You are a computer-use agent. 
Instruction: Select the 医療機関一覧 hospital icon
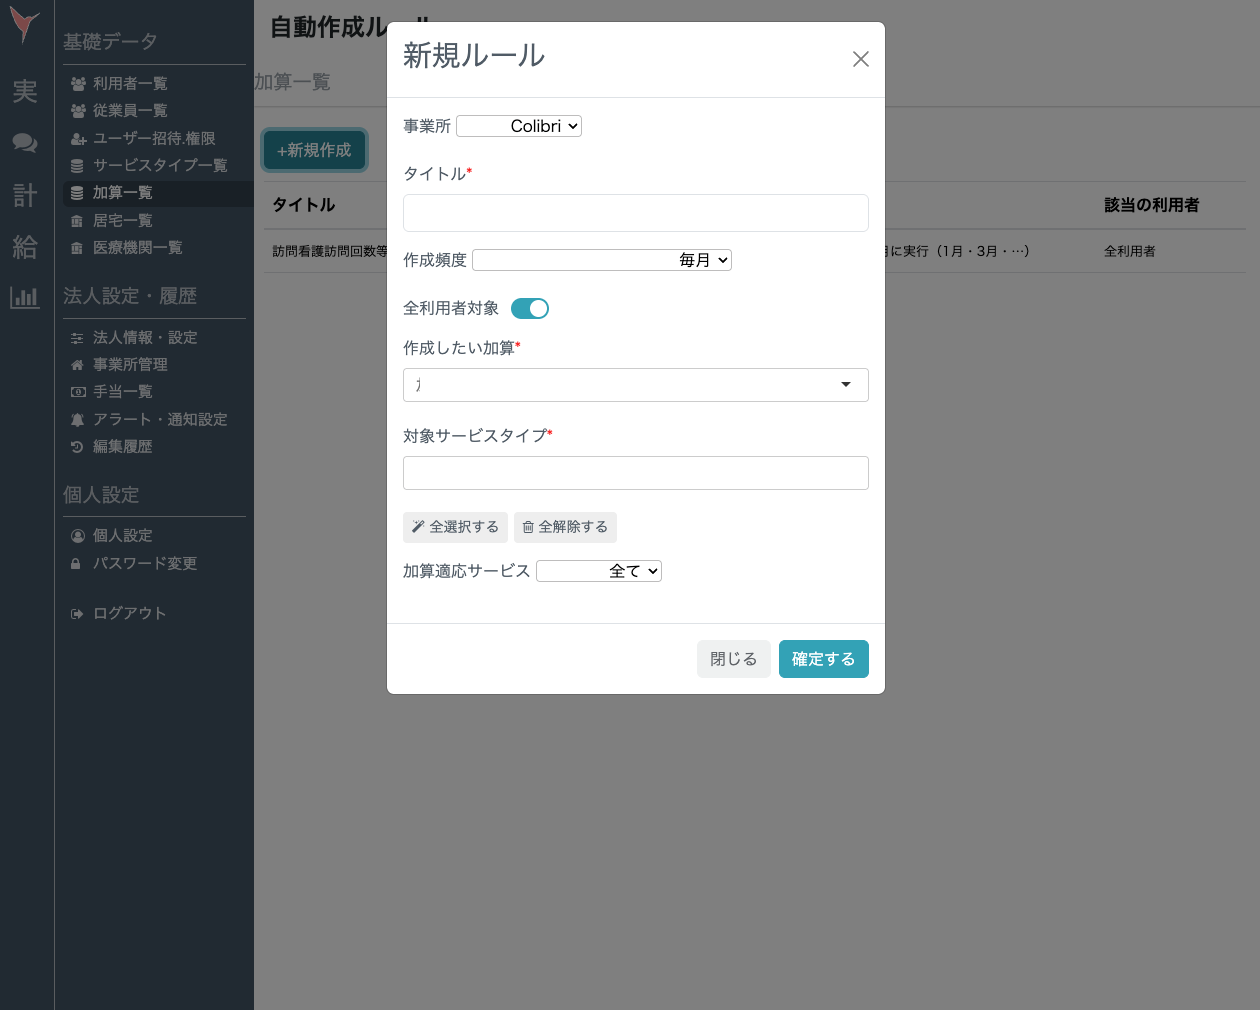click(x=78, y=247)
